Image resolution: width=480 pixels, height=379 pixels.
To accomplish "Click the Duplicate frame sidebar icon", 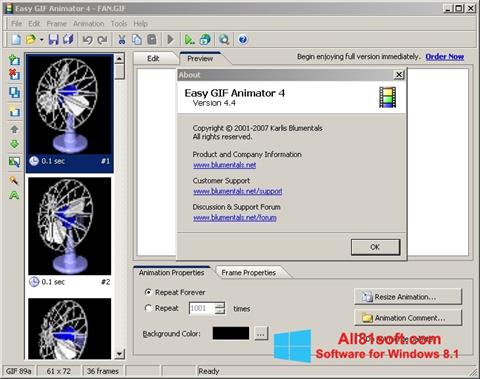I will coord(14,92).
